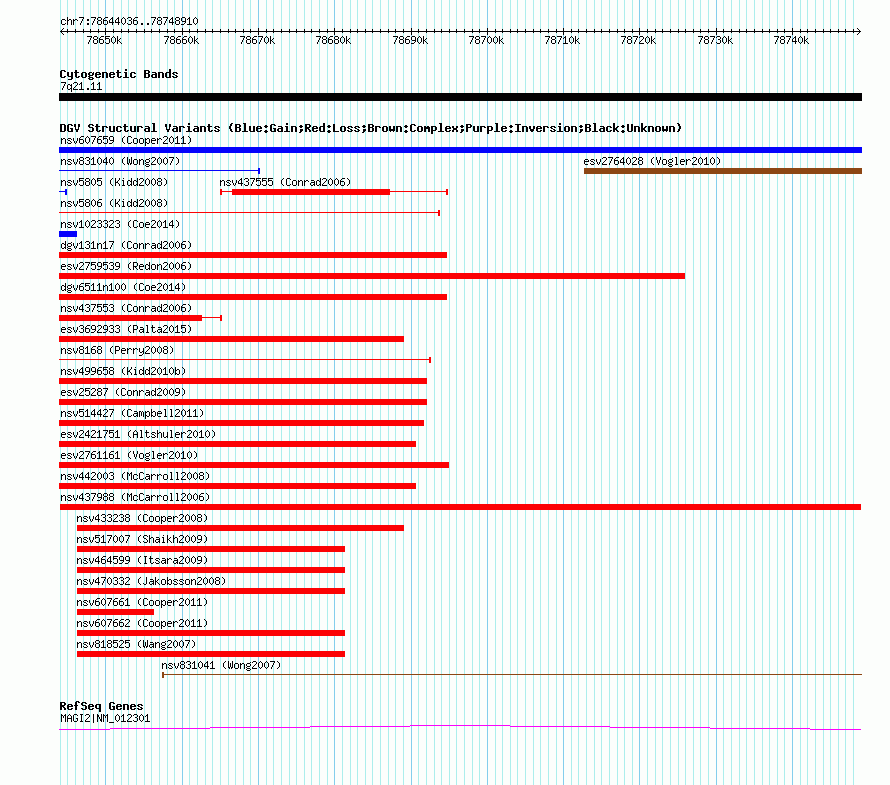Screen dimensions: 890x785
Task: Open esv3692933 (Palta2015) variant
Action: (126, 329)
